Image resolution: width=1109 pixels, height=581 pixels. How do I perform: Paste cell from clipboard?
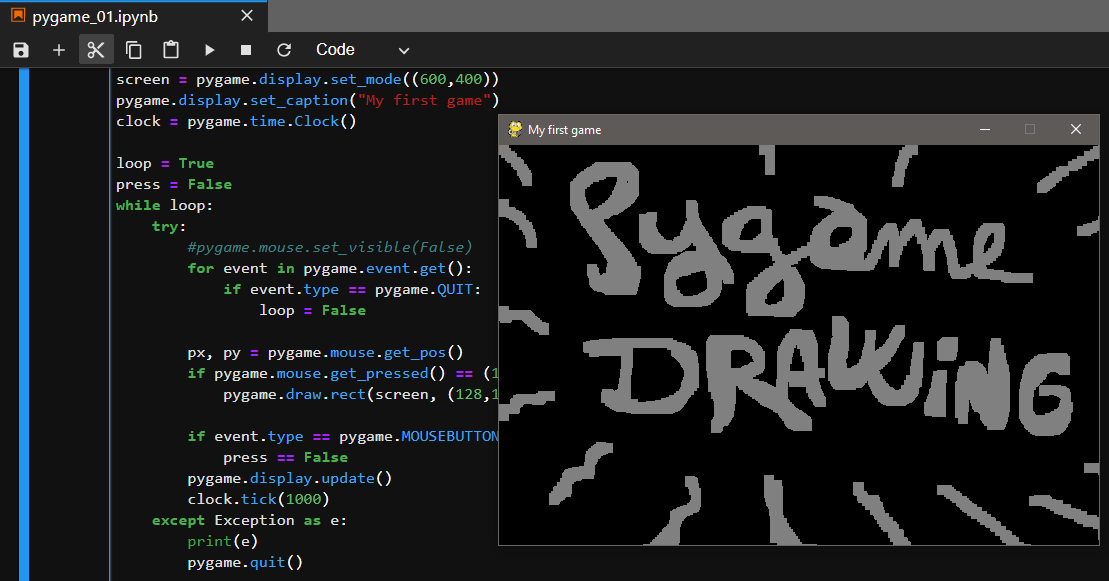pos(169,49)
